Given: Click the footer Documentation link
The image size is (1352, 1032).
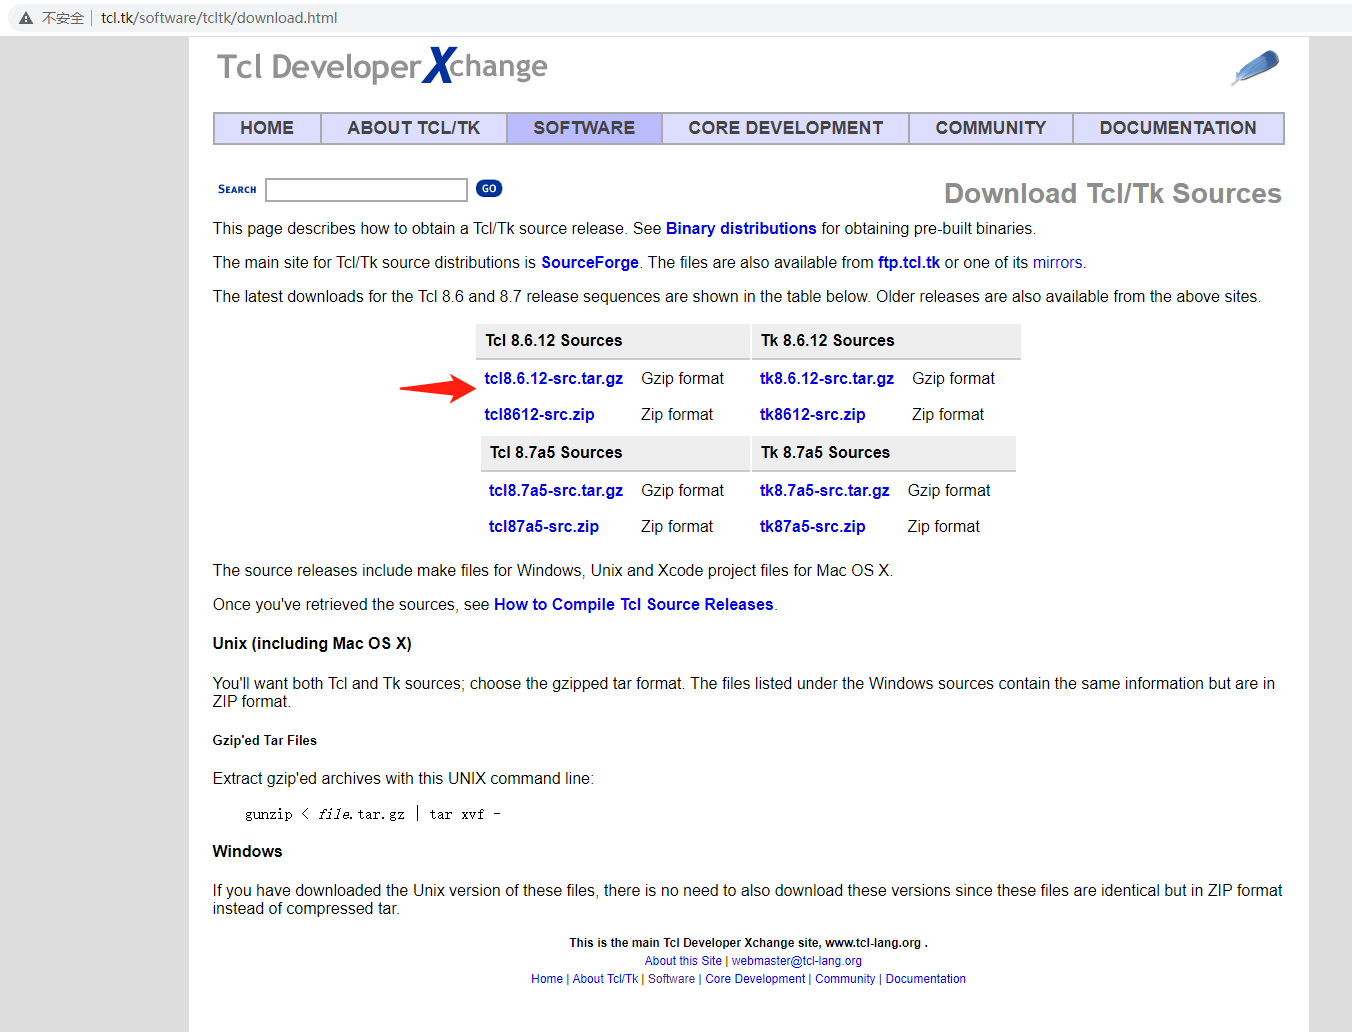Looking at the screenshot, I should [x=926, y=979].
